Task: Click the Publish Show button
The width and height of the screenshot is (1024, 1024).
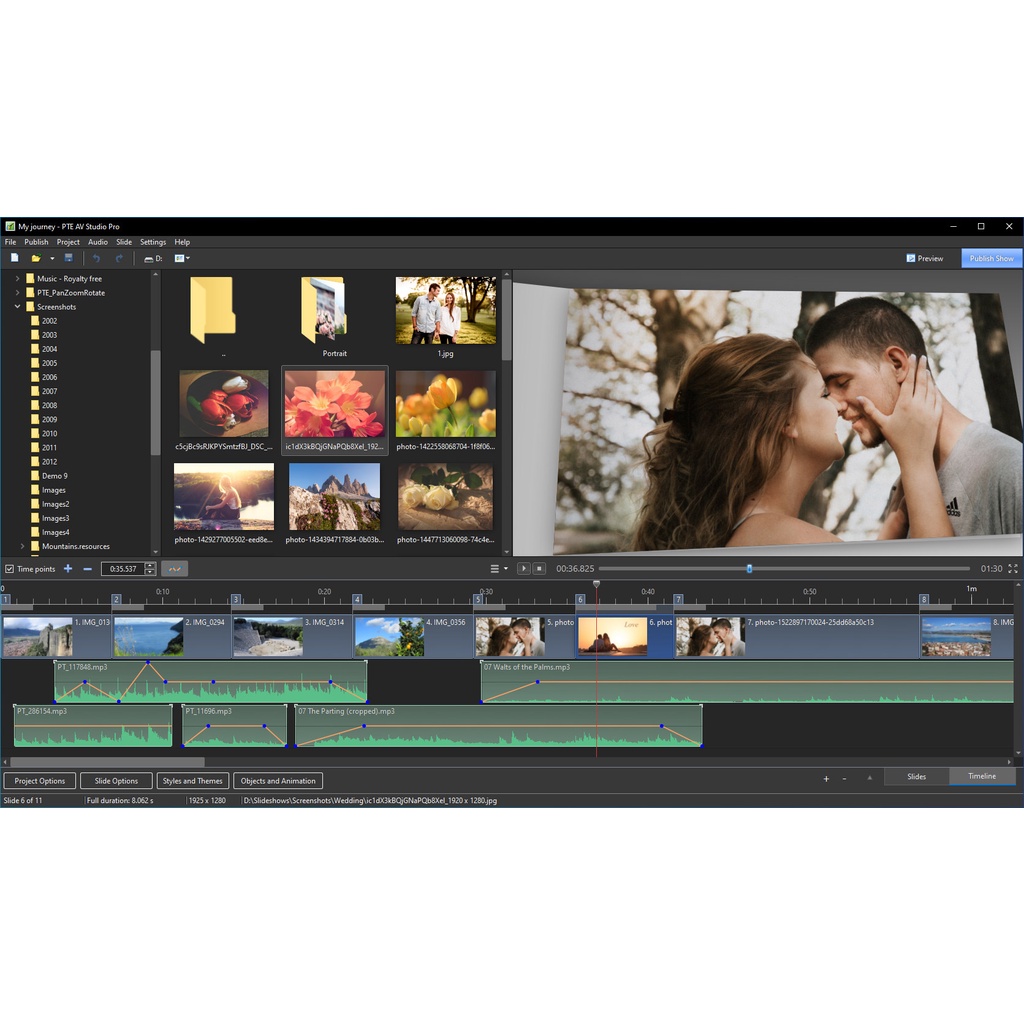Action: pyautogui.click(x=991, y=258)
